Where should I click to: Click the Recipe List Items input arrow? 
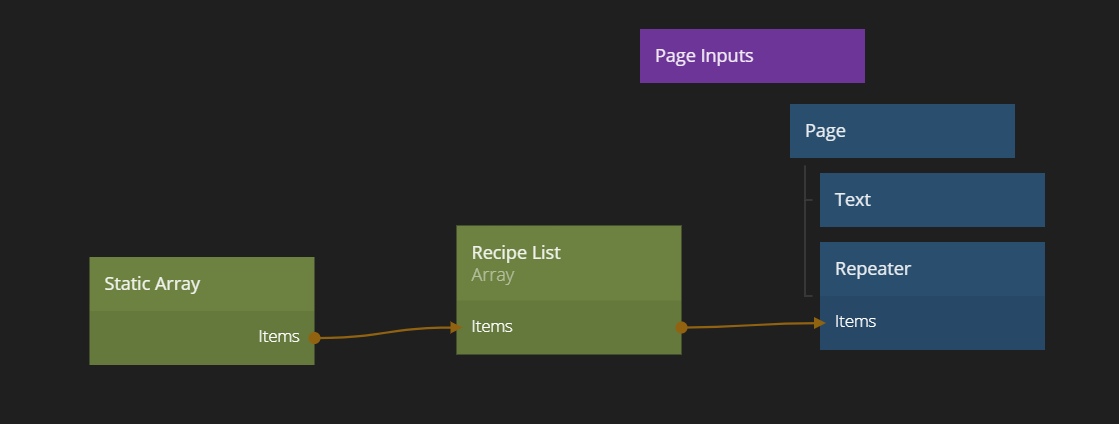pyautogui.click(x=456, y=327)
